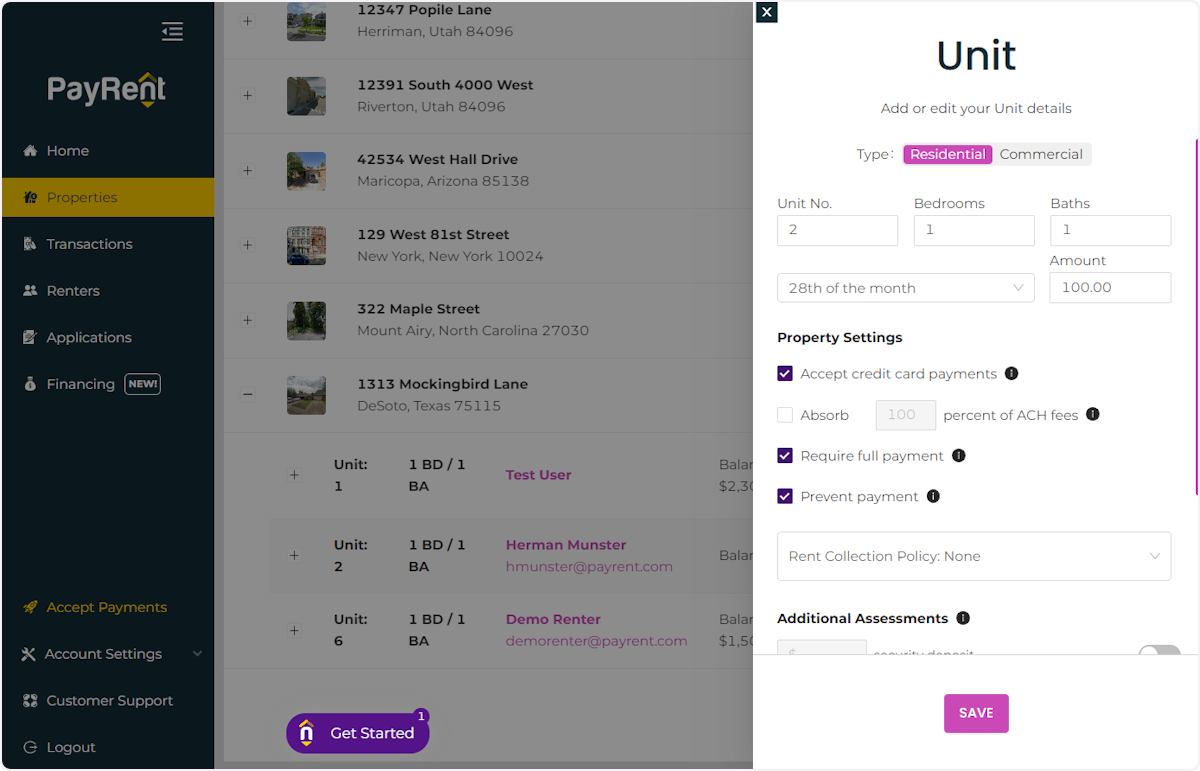Show info for Additional Assessments

(x=963, y=619)
